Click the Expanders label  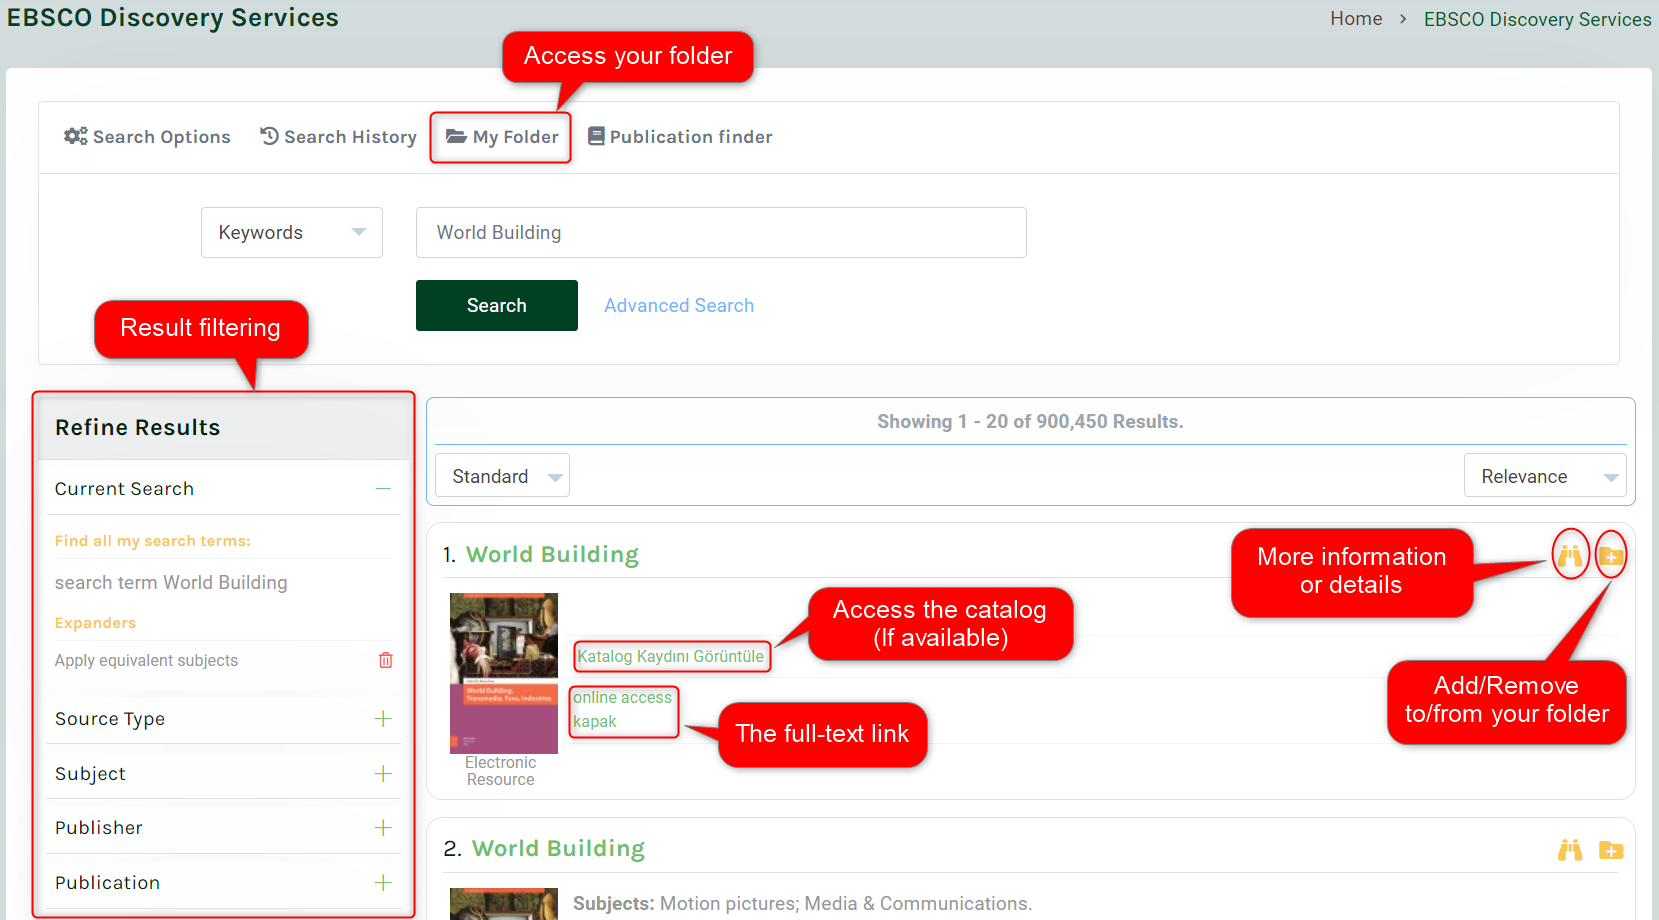(x=95, y=623)
